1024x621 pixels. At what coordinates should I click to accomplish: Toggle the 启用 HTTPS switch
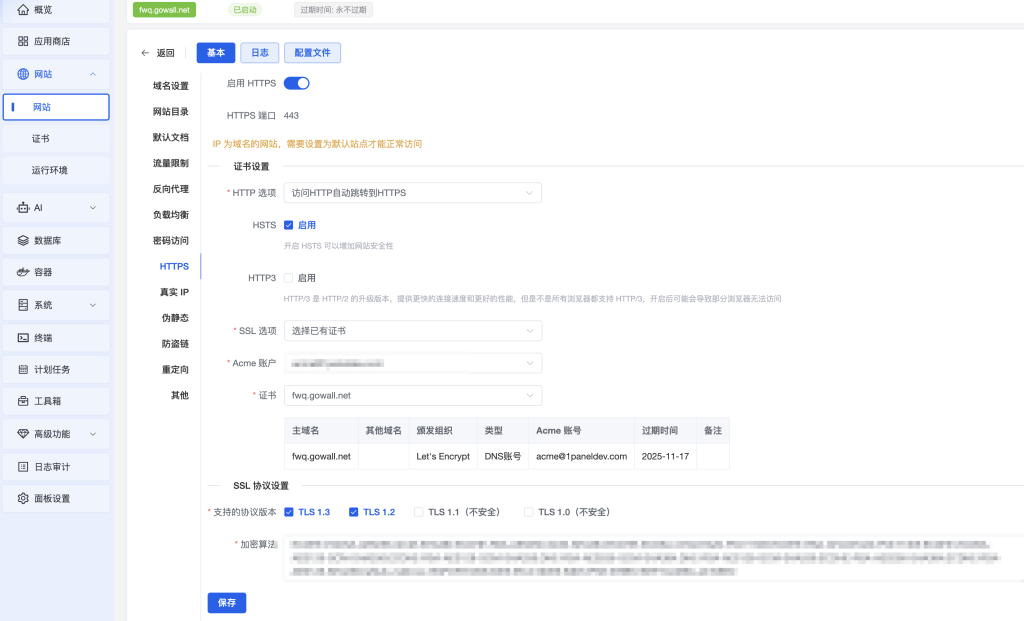[296, 83]
